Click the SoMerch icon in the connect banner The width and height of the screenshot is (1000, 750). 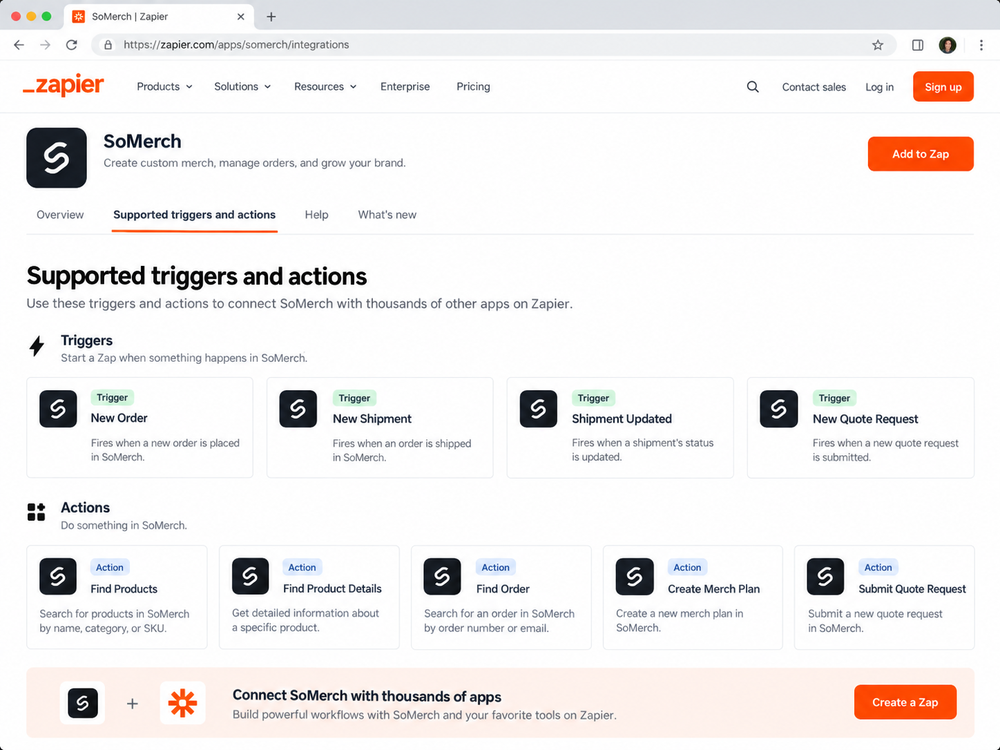point(83,703)
